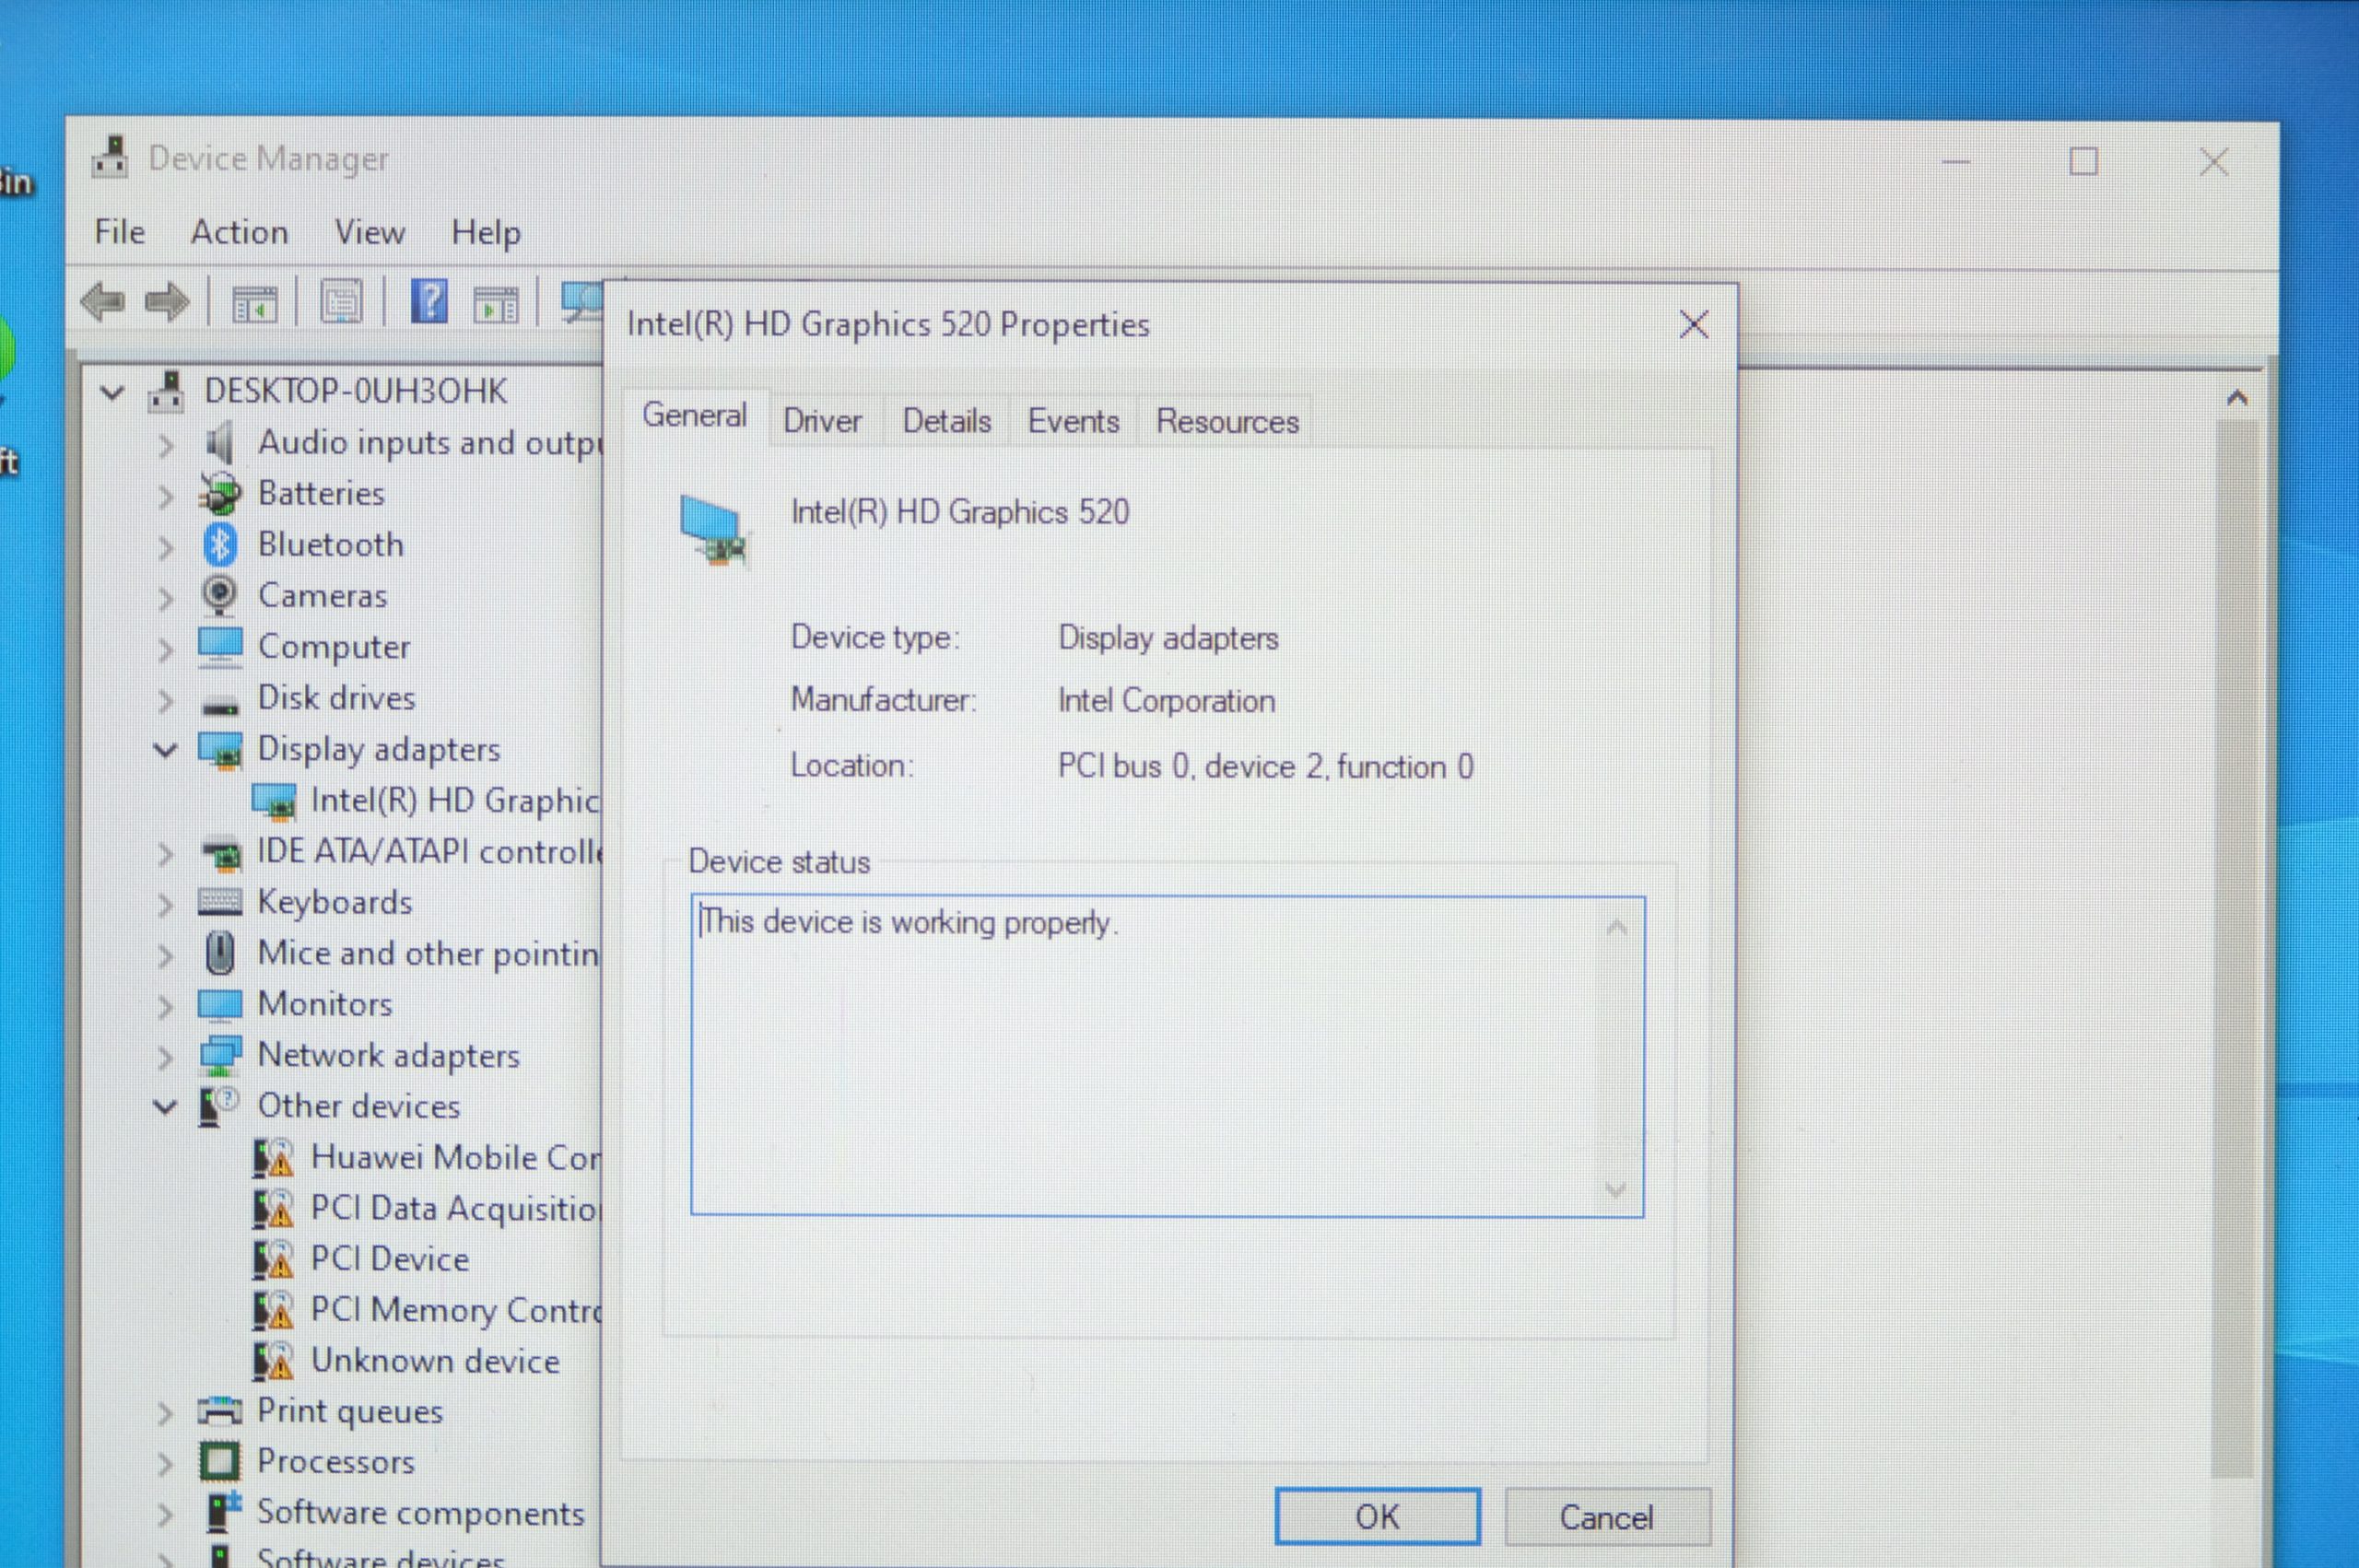Click the Network adapters icon
The height and width of the screenshot is (1568, 2359).
[220, 1055]
